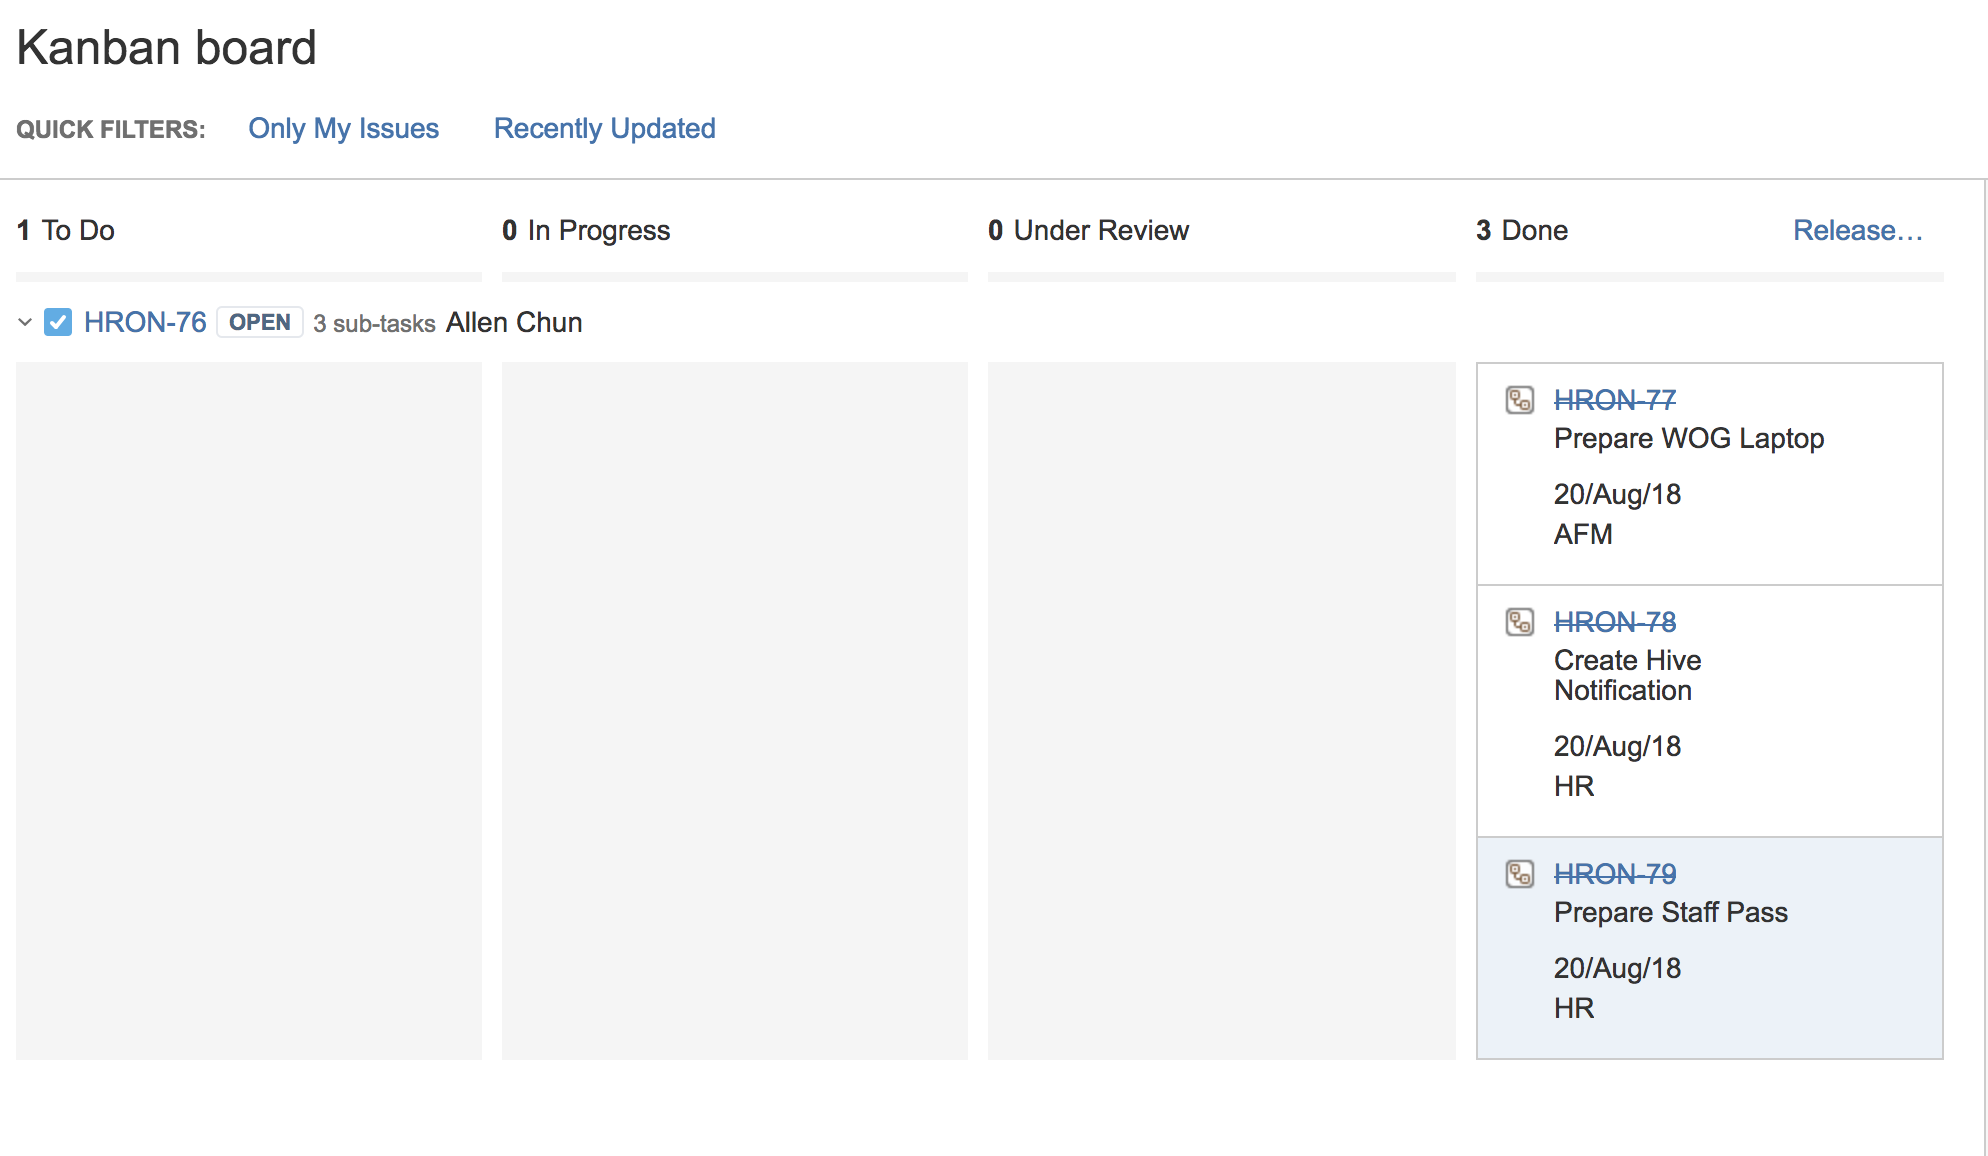1988x1156 pixels.
Task: Click the OPEN status badge on HRON-76
Action: point(260,322)
